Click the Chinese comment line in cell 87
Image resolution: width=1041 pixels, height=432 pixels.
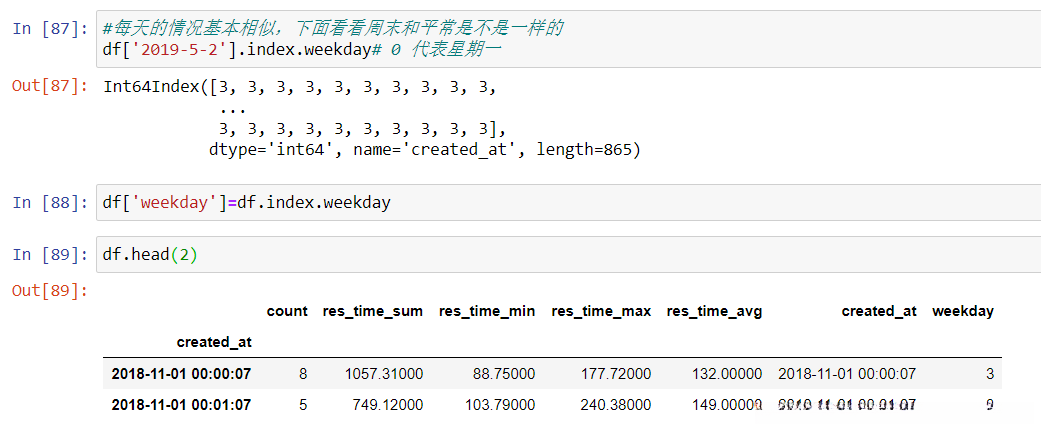[x=332, y=28]
